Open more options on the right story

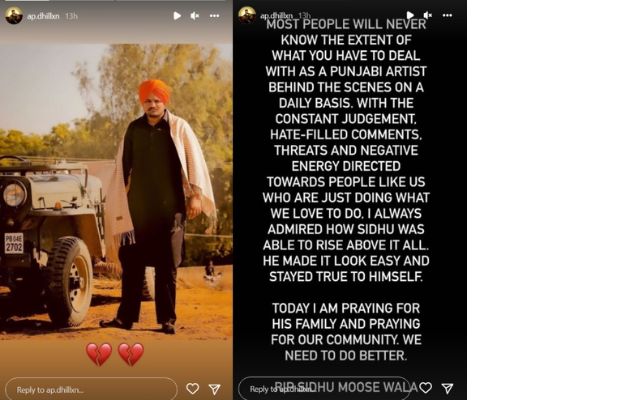click(x=447, y=15)
